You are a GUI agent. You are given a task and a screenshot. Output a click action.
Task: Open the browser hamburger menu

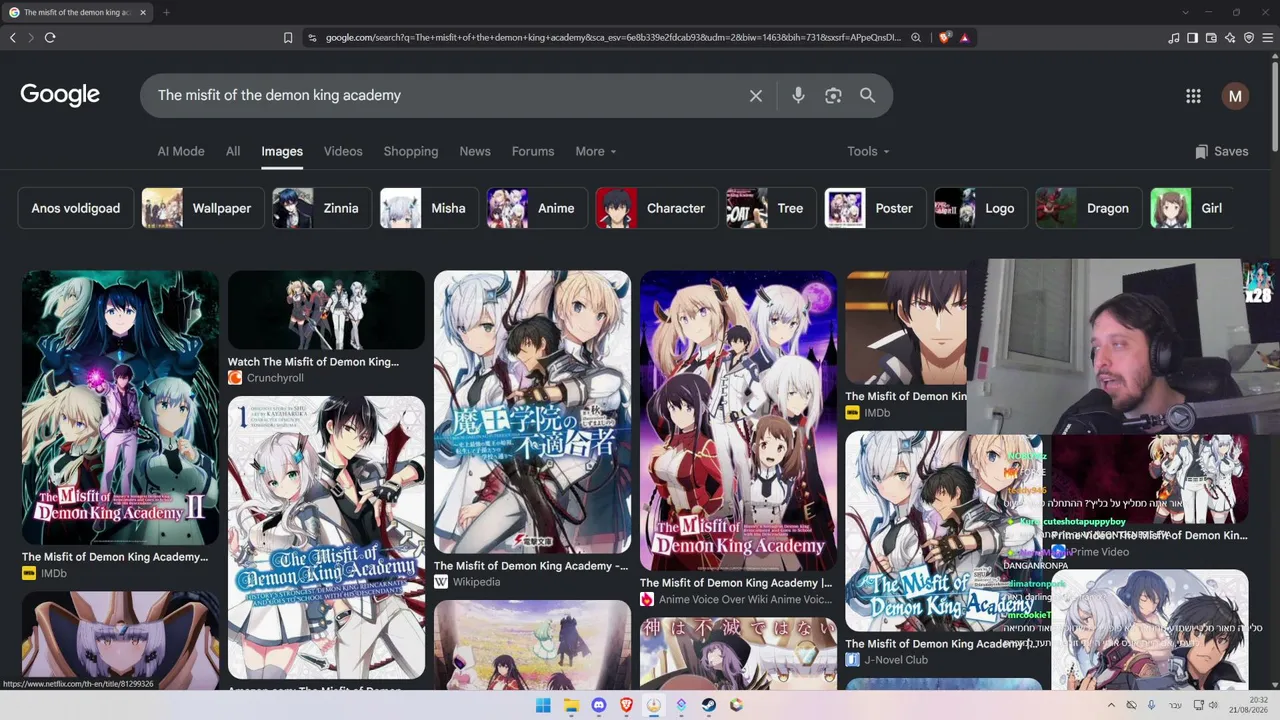pos(1268,38)
